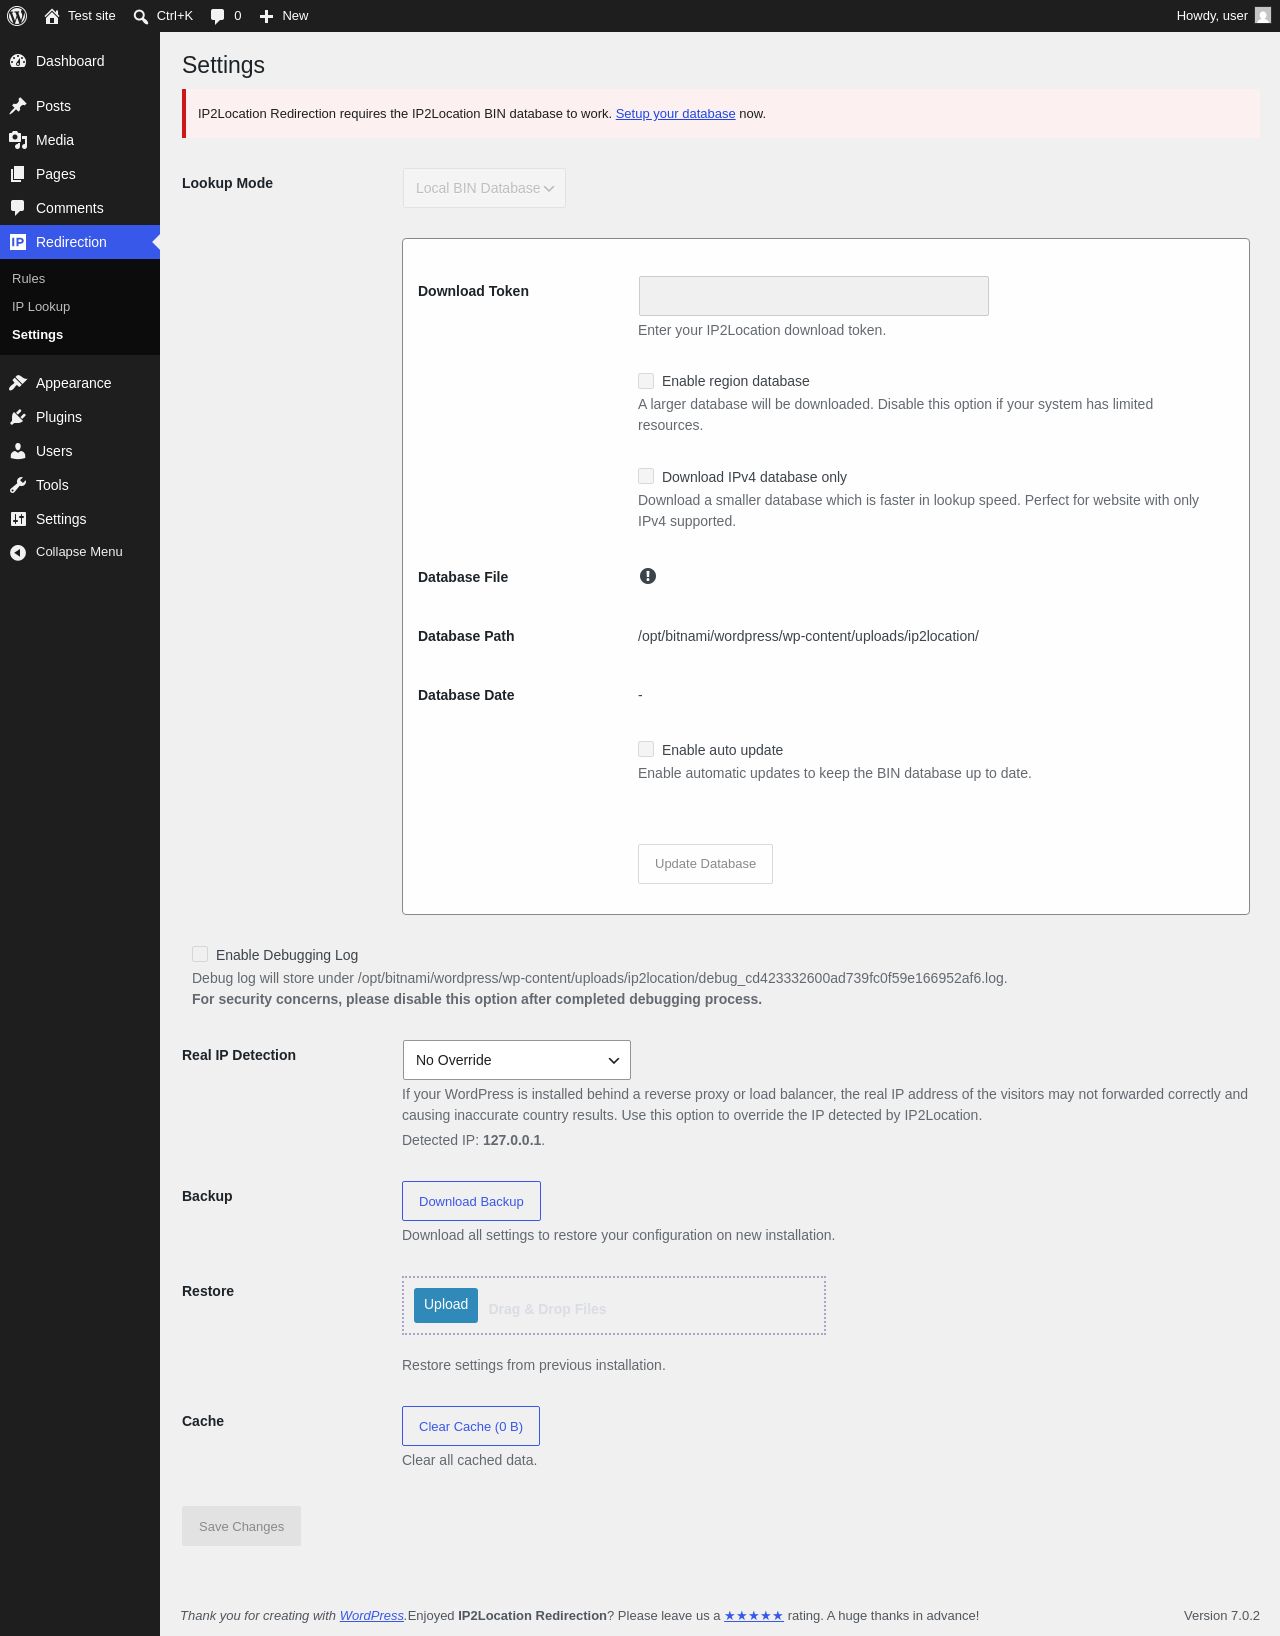Click the comments bubble icon in admin bar
Image resolution: width=1280 pixels, height=1636 pixels.
[x=218, y=16]
